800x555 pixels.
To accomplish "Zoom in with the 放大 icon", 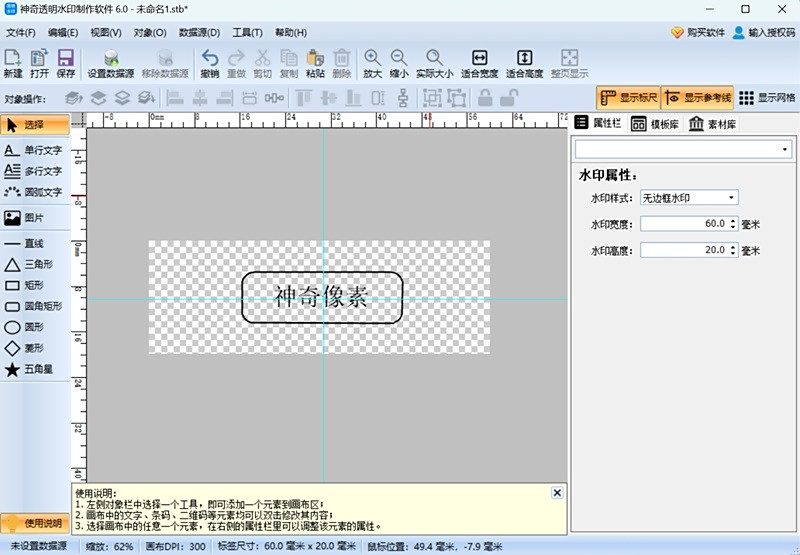I will tap(372, 64).
